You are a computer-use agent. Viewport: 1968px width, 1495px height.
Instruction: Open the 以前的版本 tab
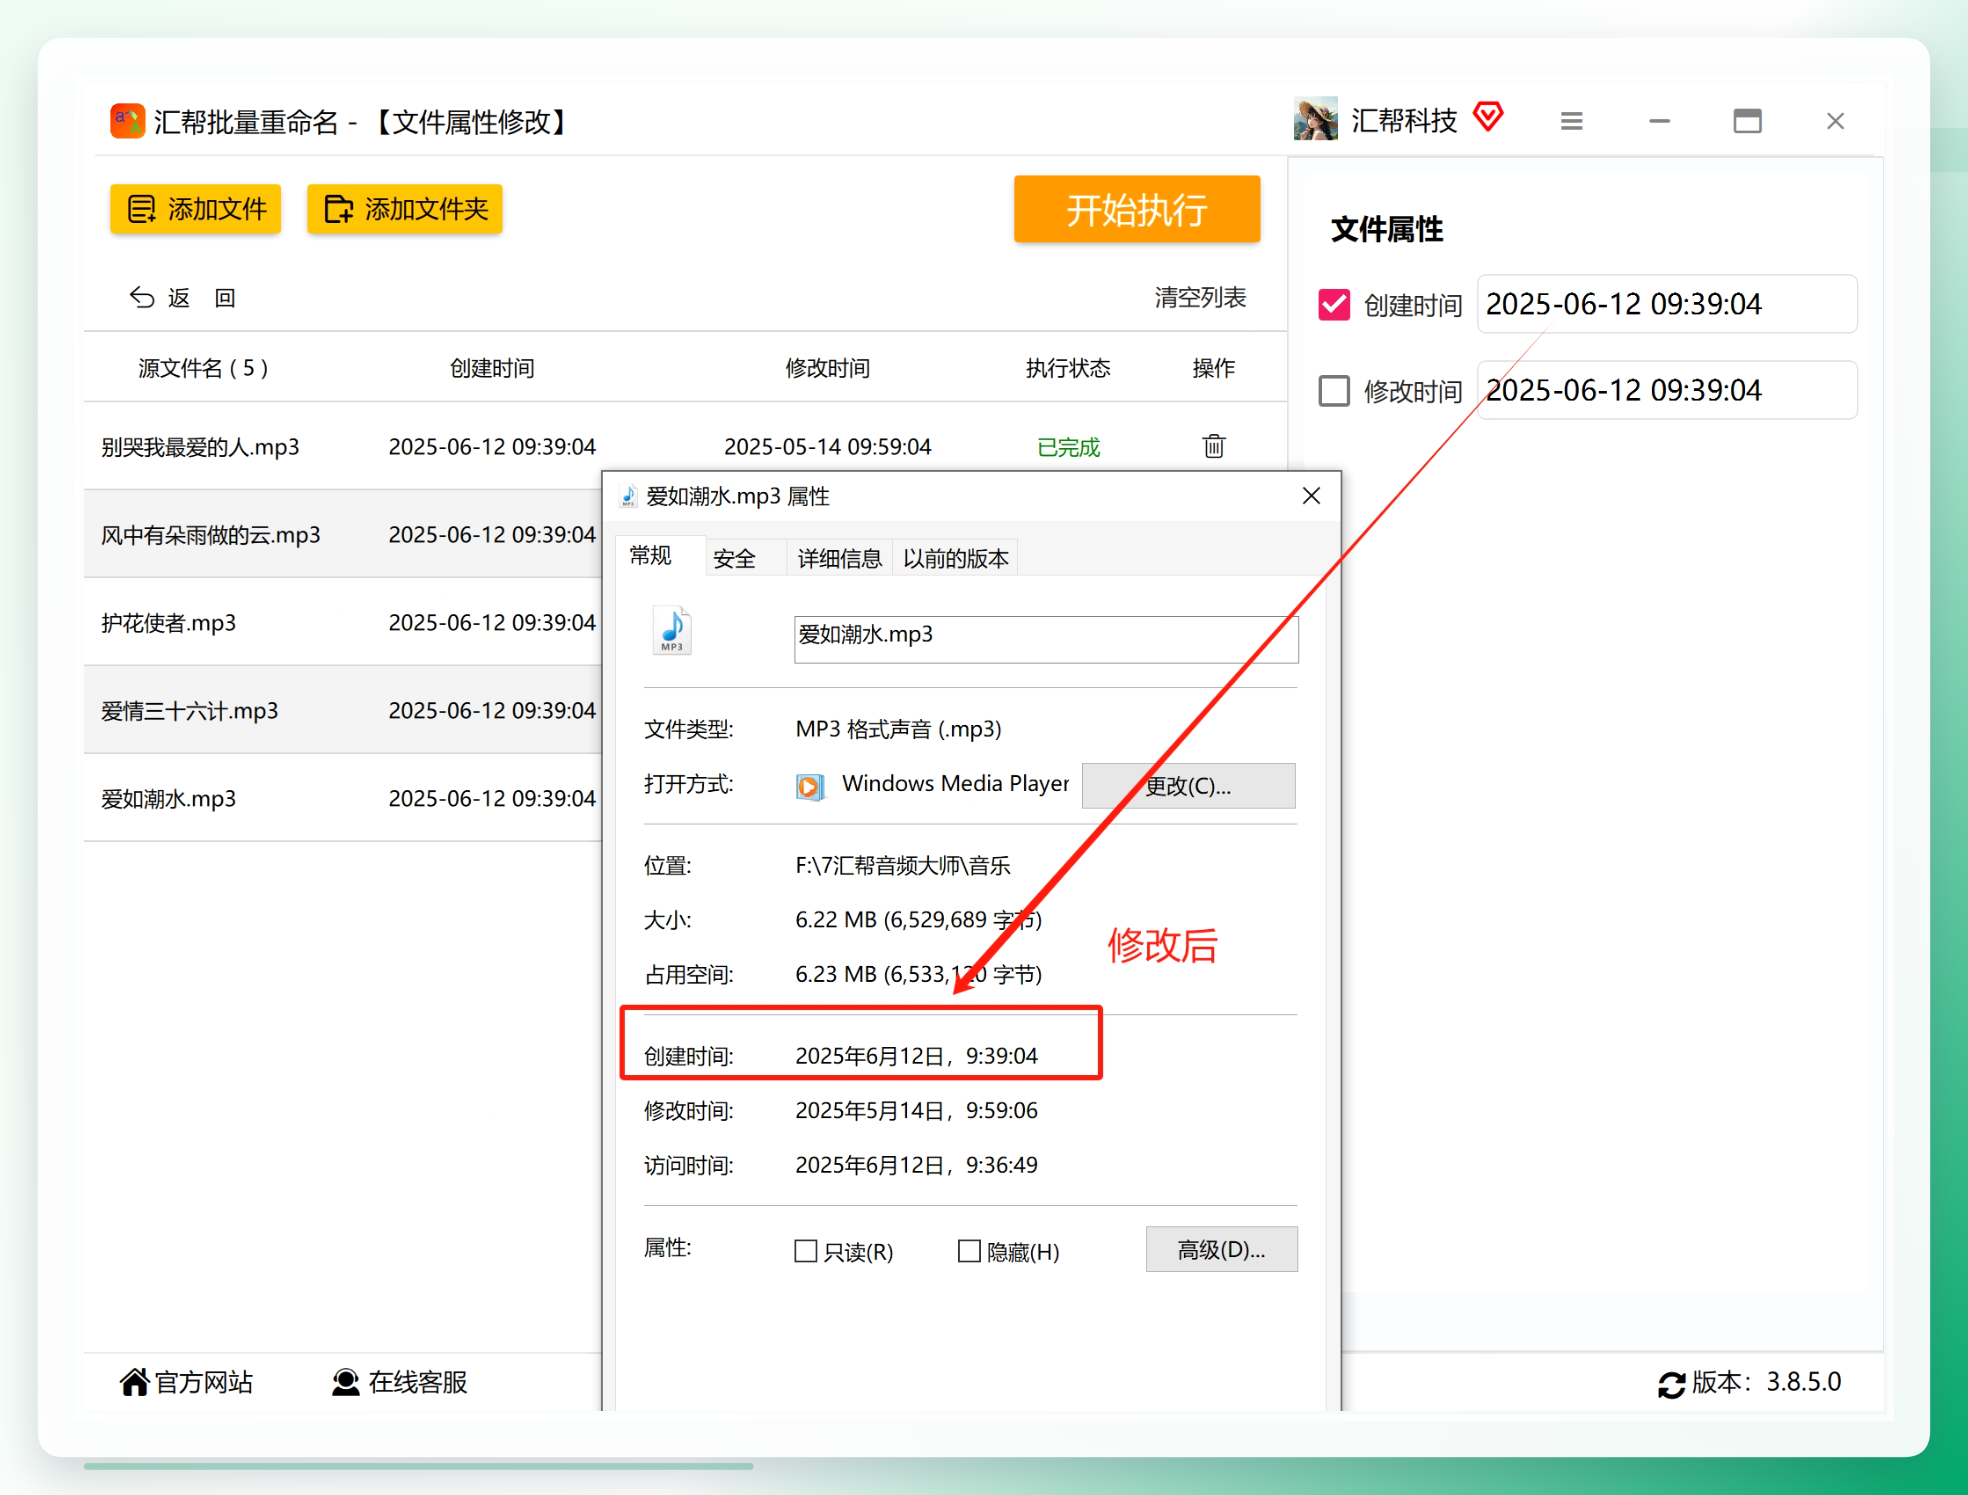(x=955, y=558)
